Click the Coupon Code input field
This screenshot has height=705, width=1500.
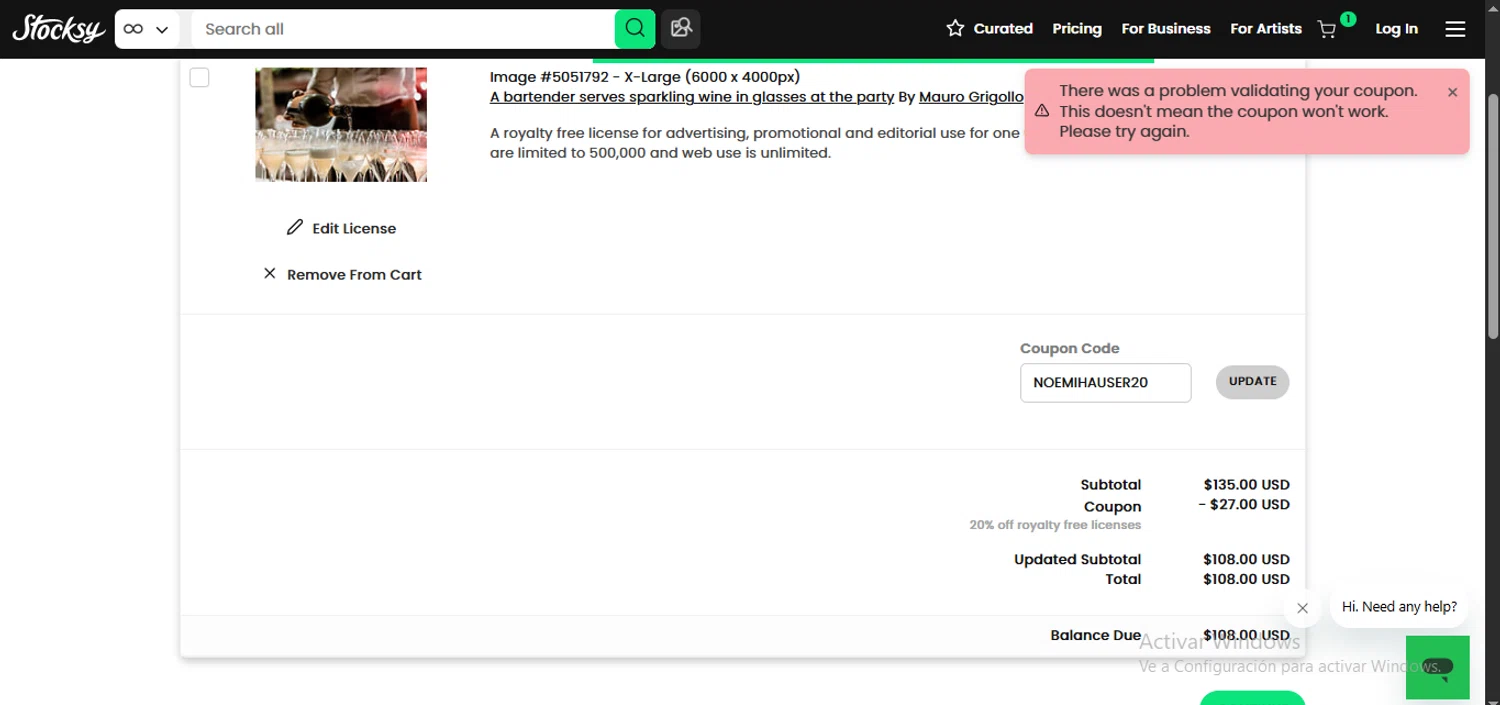click(1105, 382)
